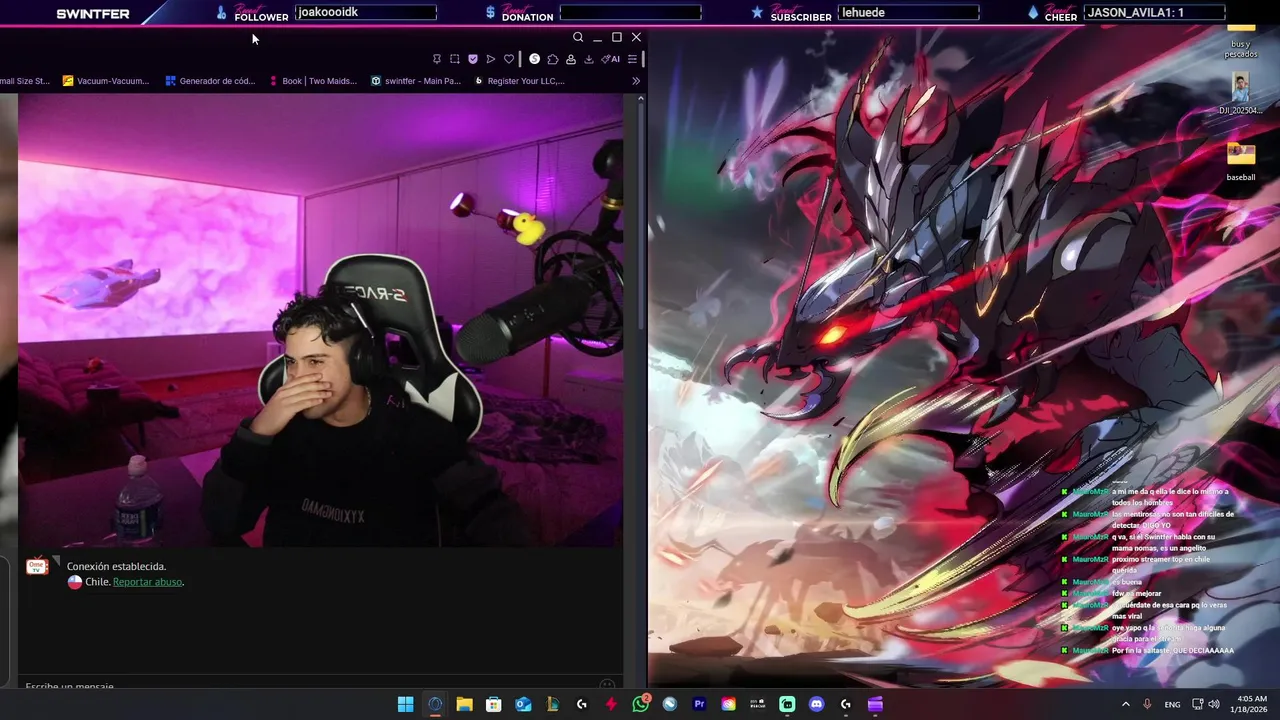Open Adobe Creative Cloud from the taskbar

[729, 704]
